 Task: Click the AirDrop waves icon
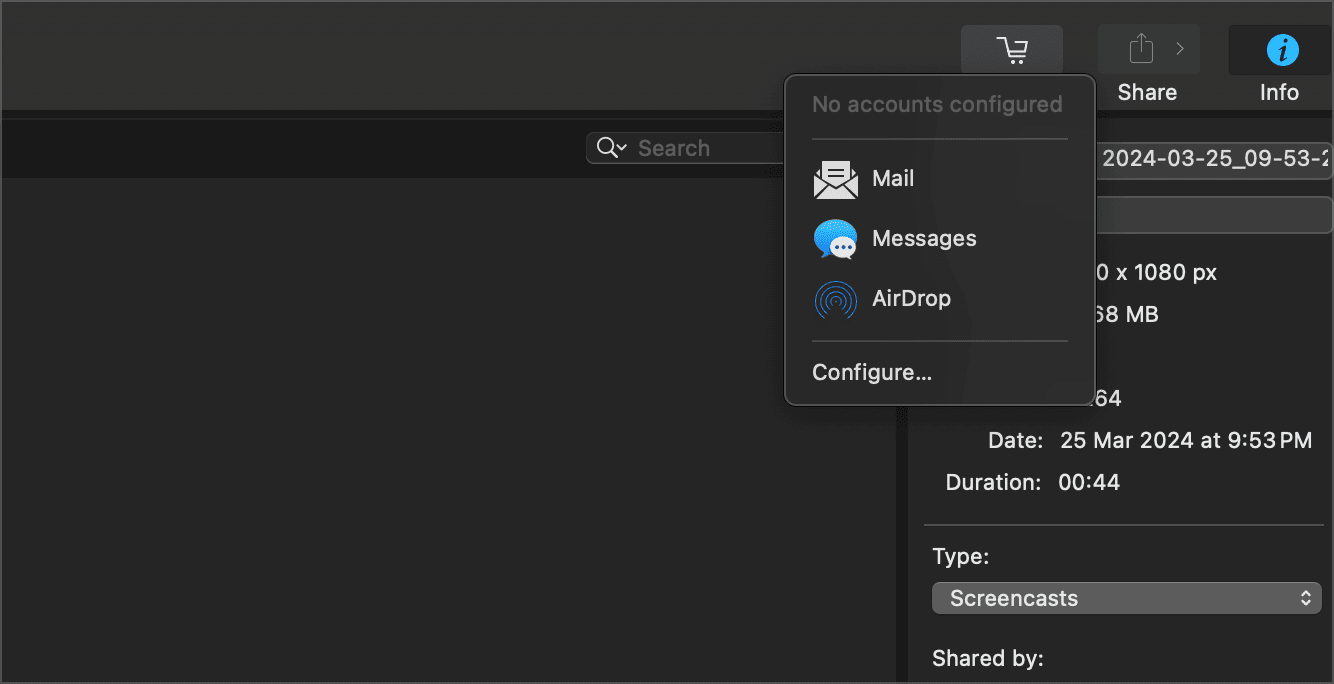[x=835, y=299]
